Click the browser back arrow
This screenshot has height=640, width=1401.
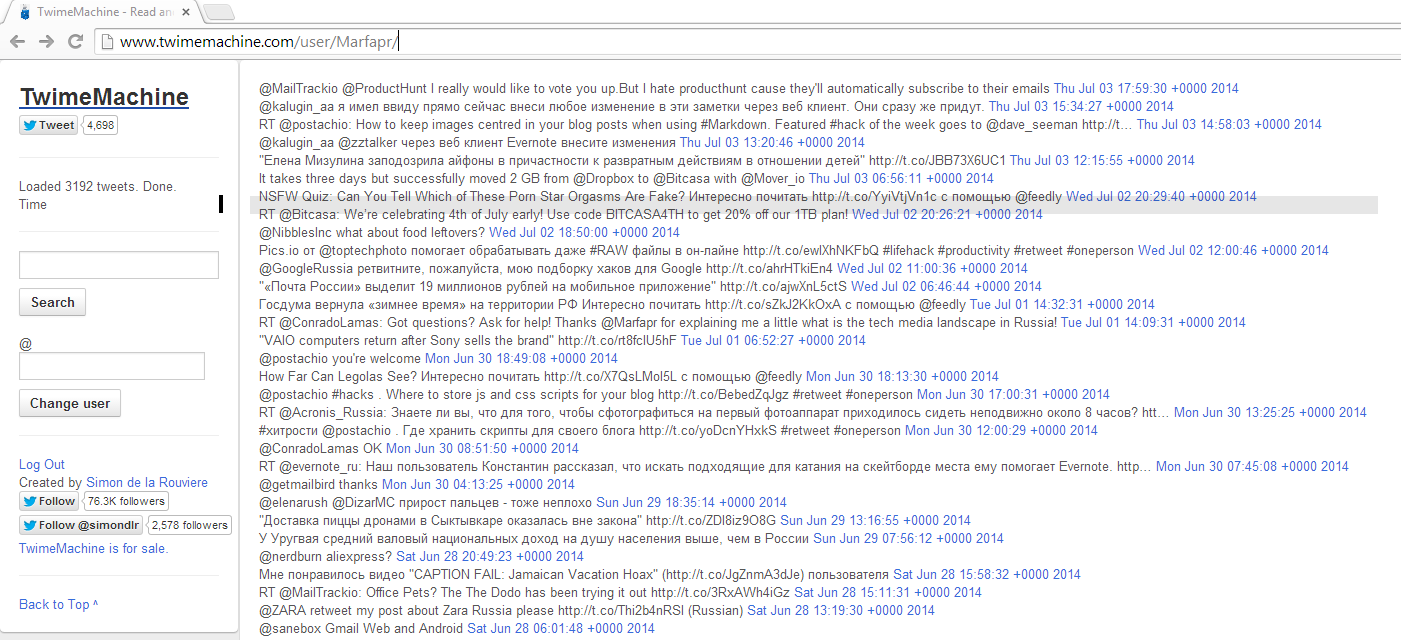click(16, 41)
